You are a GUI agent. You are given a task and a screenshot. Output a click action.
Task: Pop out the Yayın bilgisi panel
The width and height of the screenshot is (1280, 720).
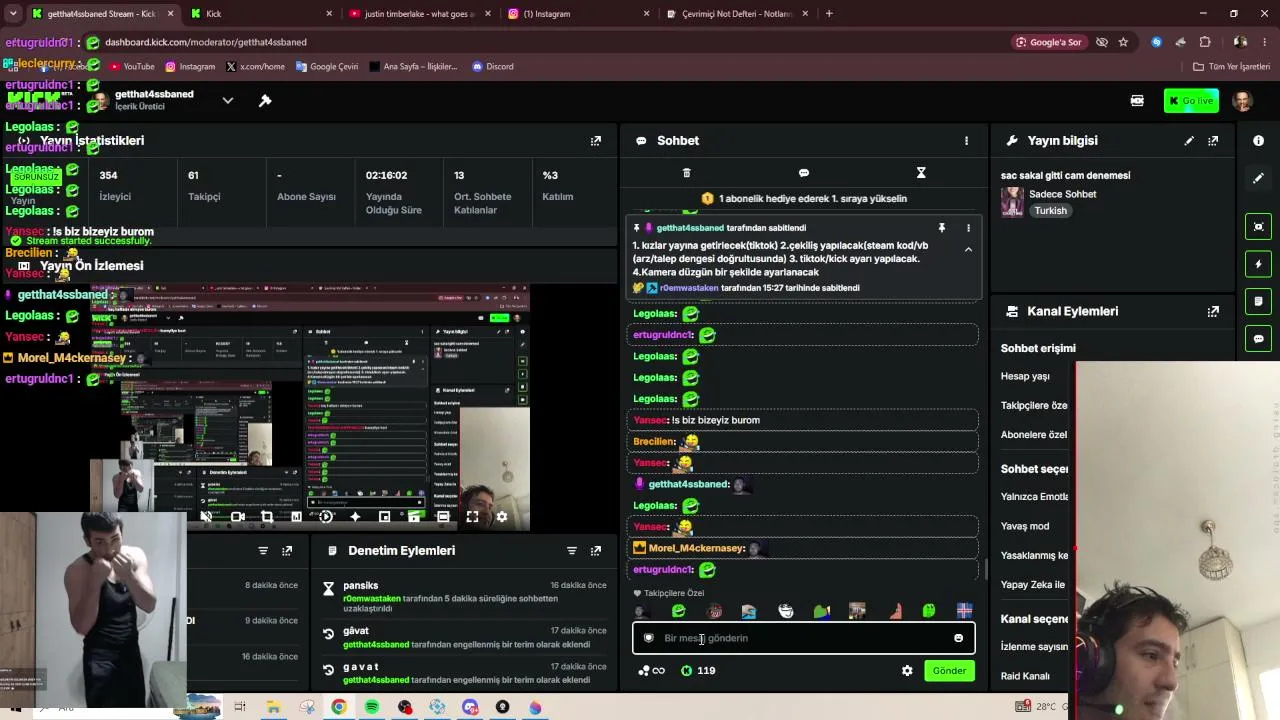(x=1213, y=141)
